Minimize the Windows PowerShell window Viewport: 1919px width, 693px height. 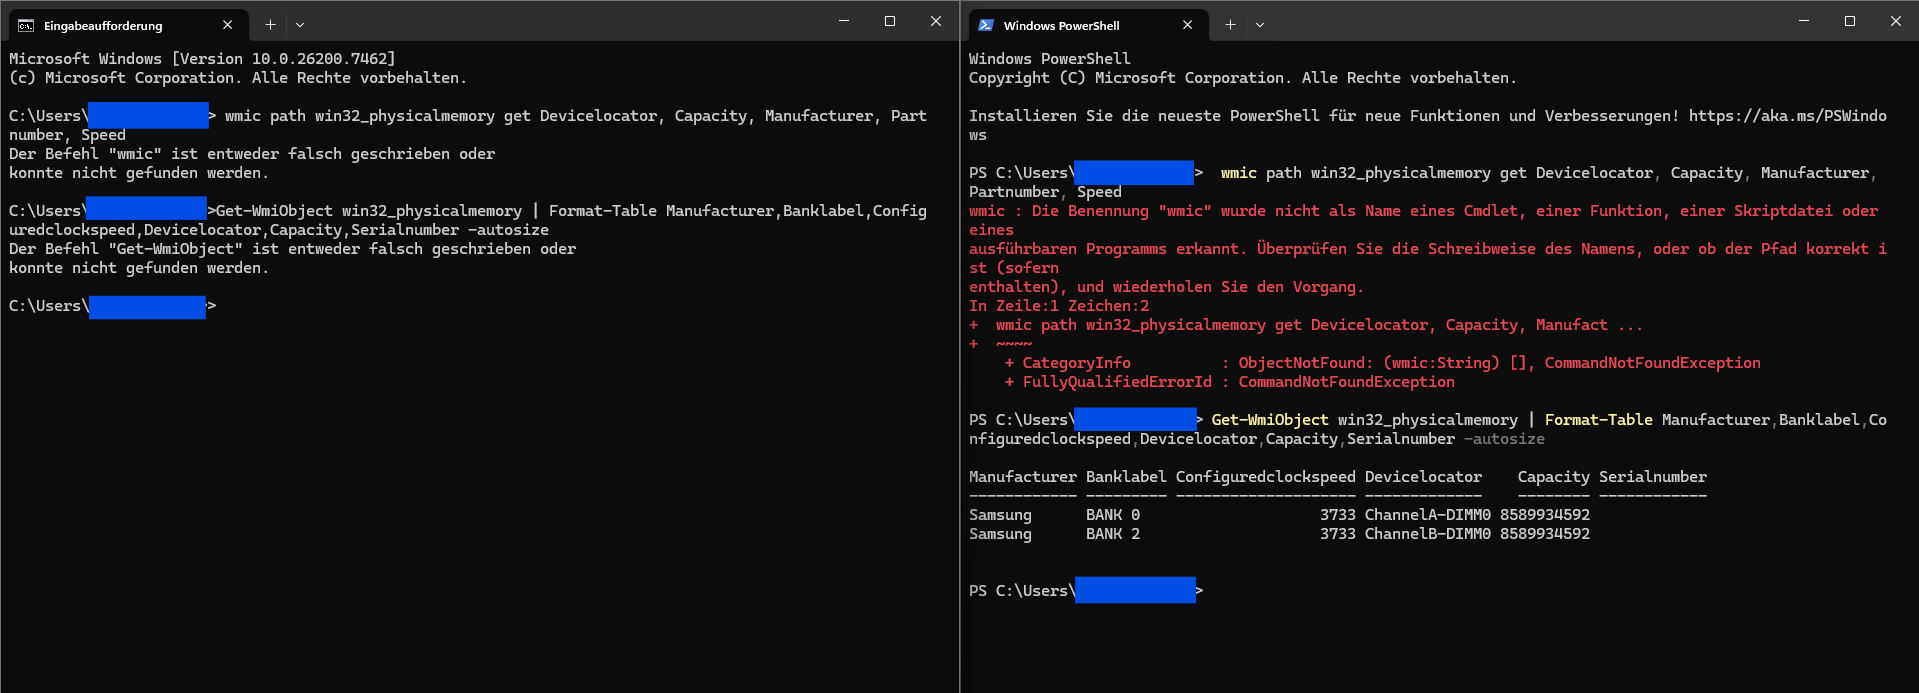point(1804,21)
